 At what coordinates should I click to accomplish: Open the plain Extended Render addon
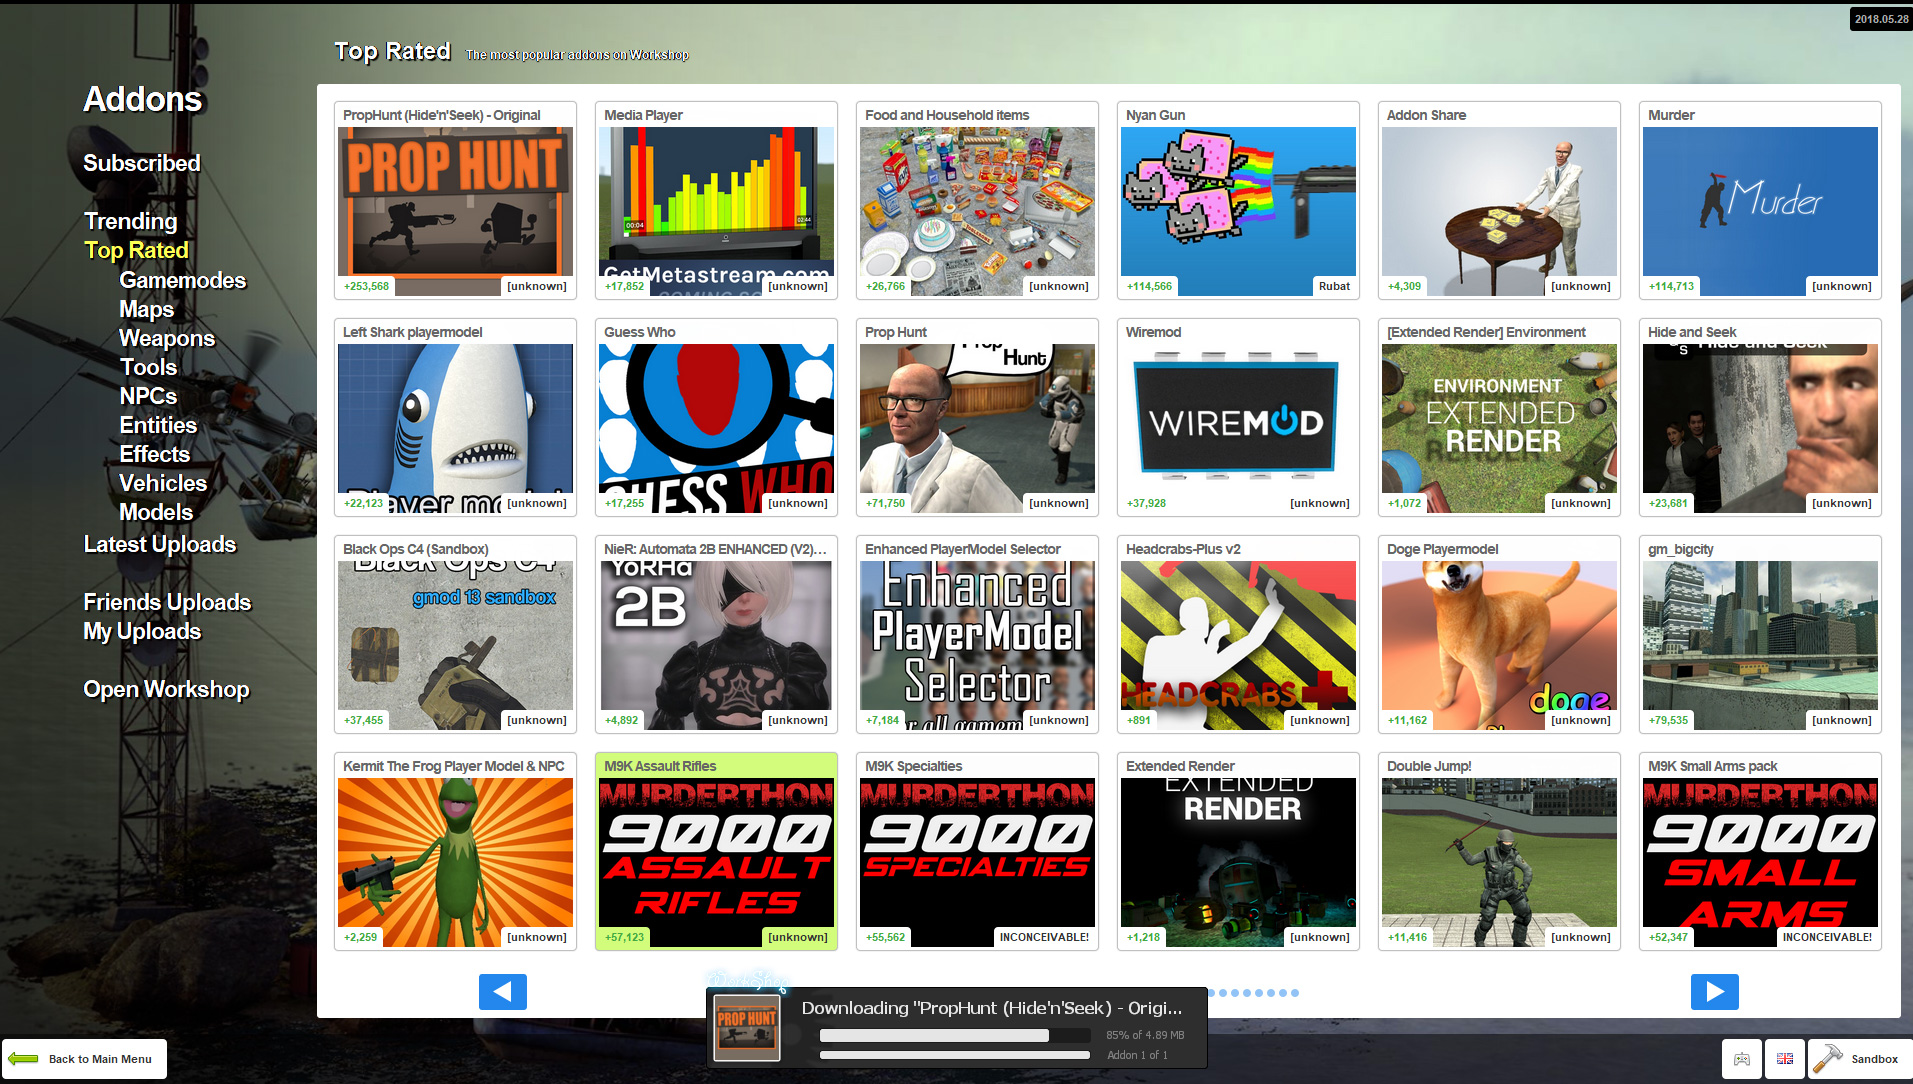pyautogui.click(x=1238, y=851)
